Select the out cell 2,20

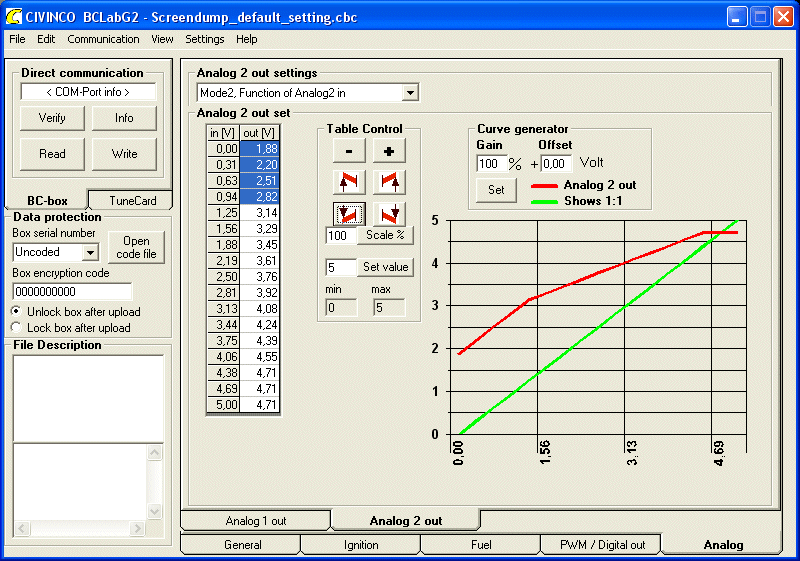tap(260, 165)
